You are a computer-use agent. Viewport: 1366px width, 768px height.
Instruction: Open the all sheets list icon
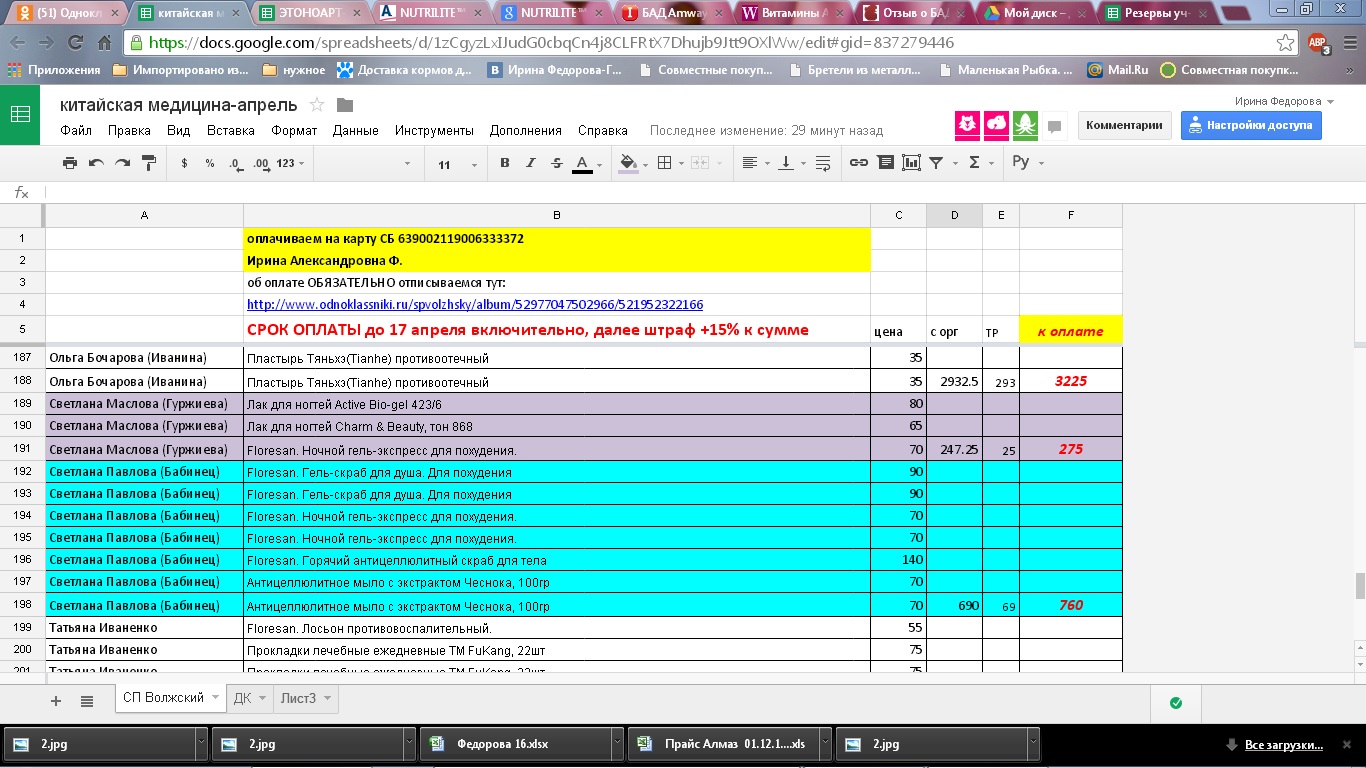[87, 700]
